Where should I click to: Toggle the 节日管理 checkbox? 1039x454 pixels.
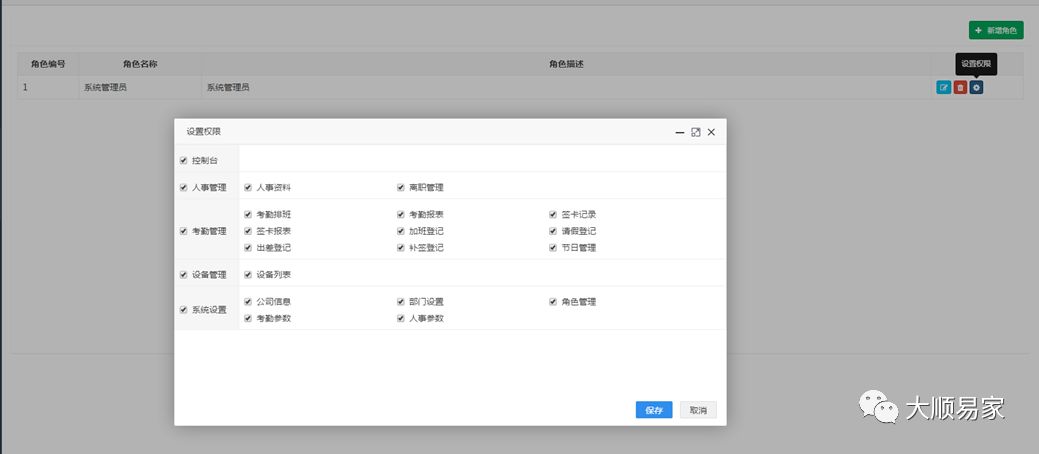click(x=553, y=247)
